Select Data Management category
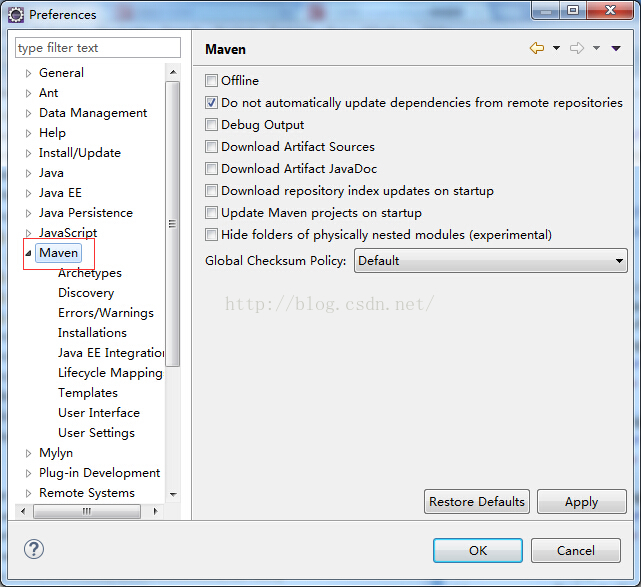This screenshot has height=587, width=641. (x=93, y=113)
